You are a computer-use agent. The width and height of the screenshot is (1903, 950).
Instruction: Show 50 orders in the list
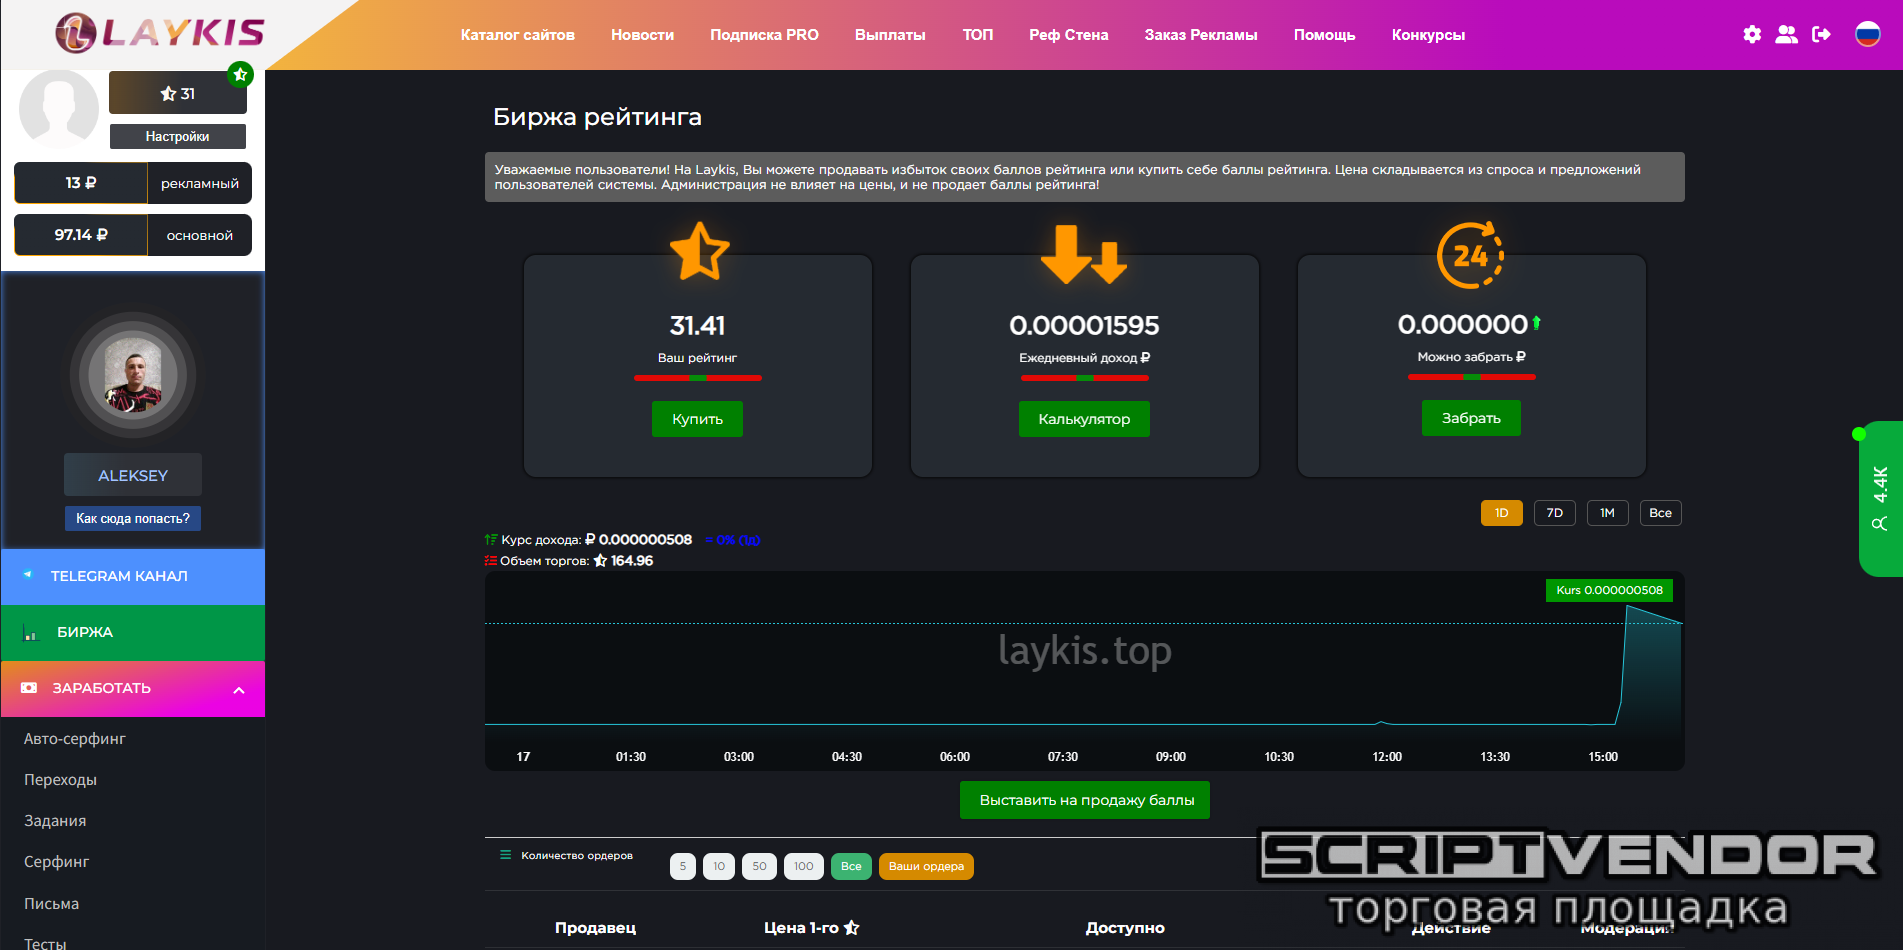tap(759, 866)
